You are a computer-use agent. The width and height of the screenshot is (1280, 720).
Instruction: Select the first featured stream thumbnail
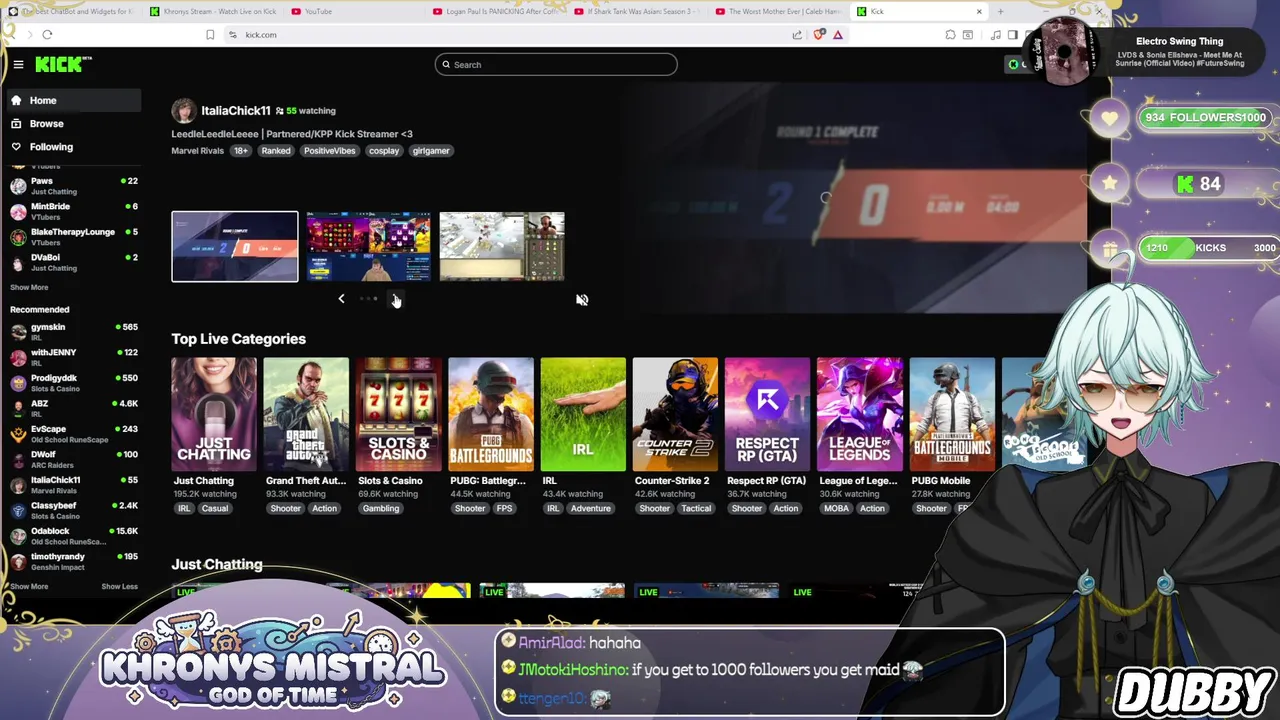235,246
